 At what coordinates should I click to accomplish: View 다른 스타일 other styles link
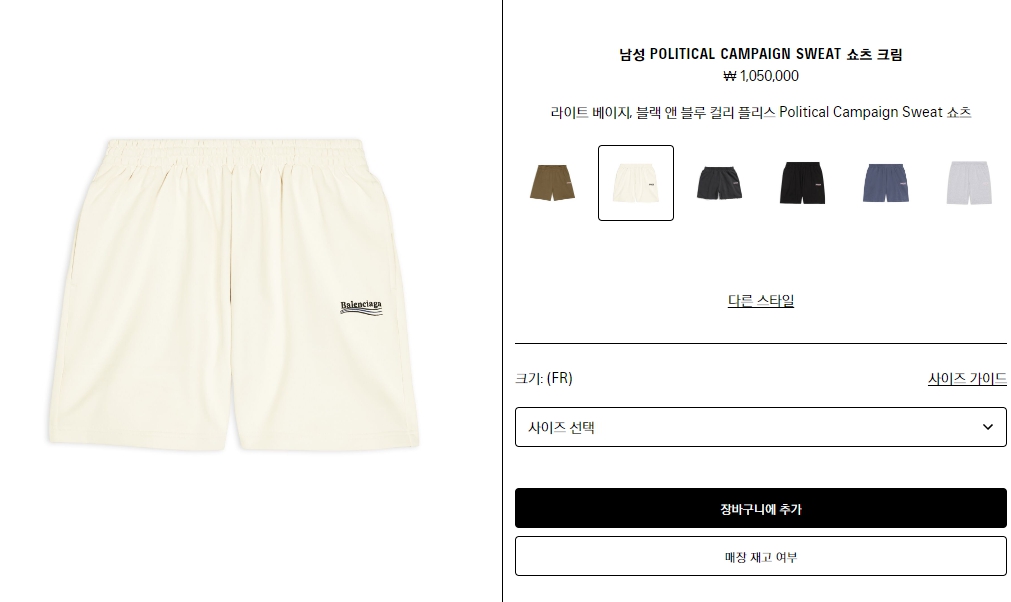(761, 300)
